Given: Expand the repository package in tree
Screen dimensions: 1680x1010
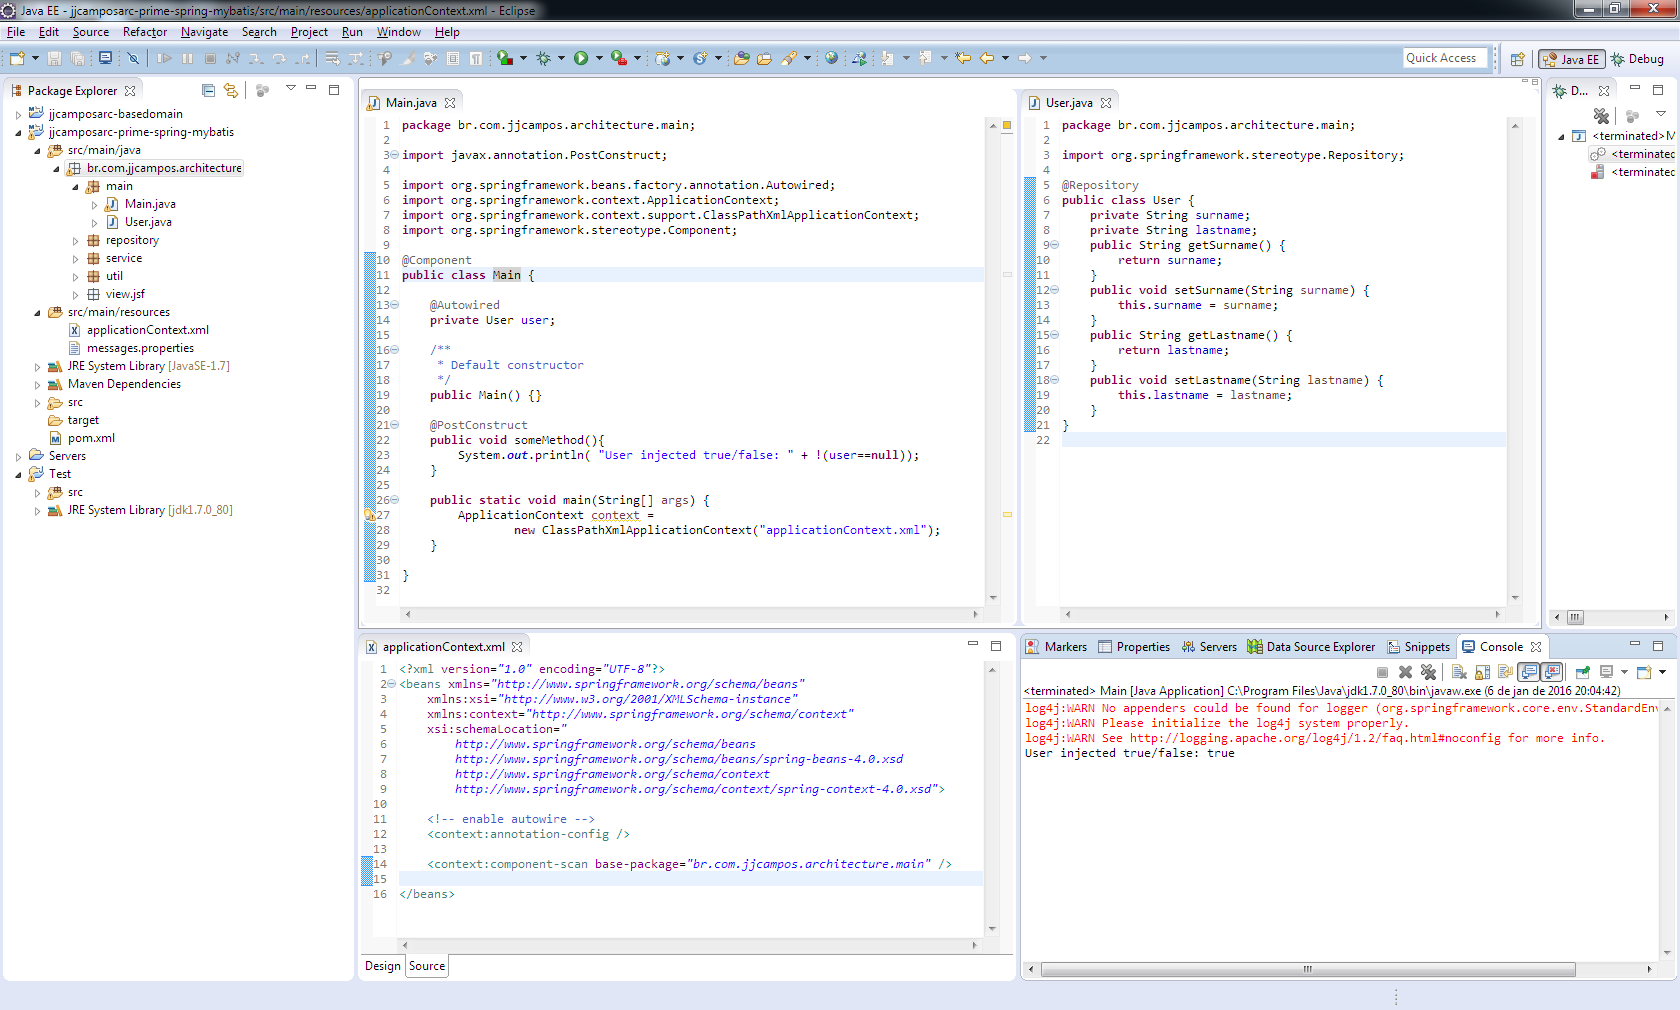Looking at the screenshot, I should pos(76,241).
